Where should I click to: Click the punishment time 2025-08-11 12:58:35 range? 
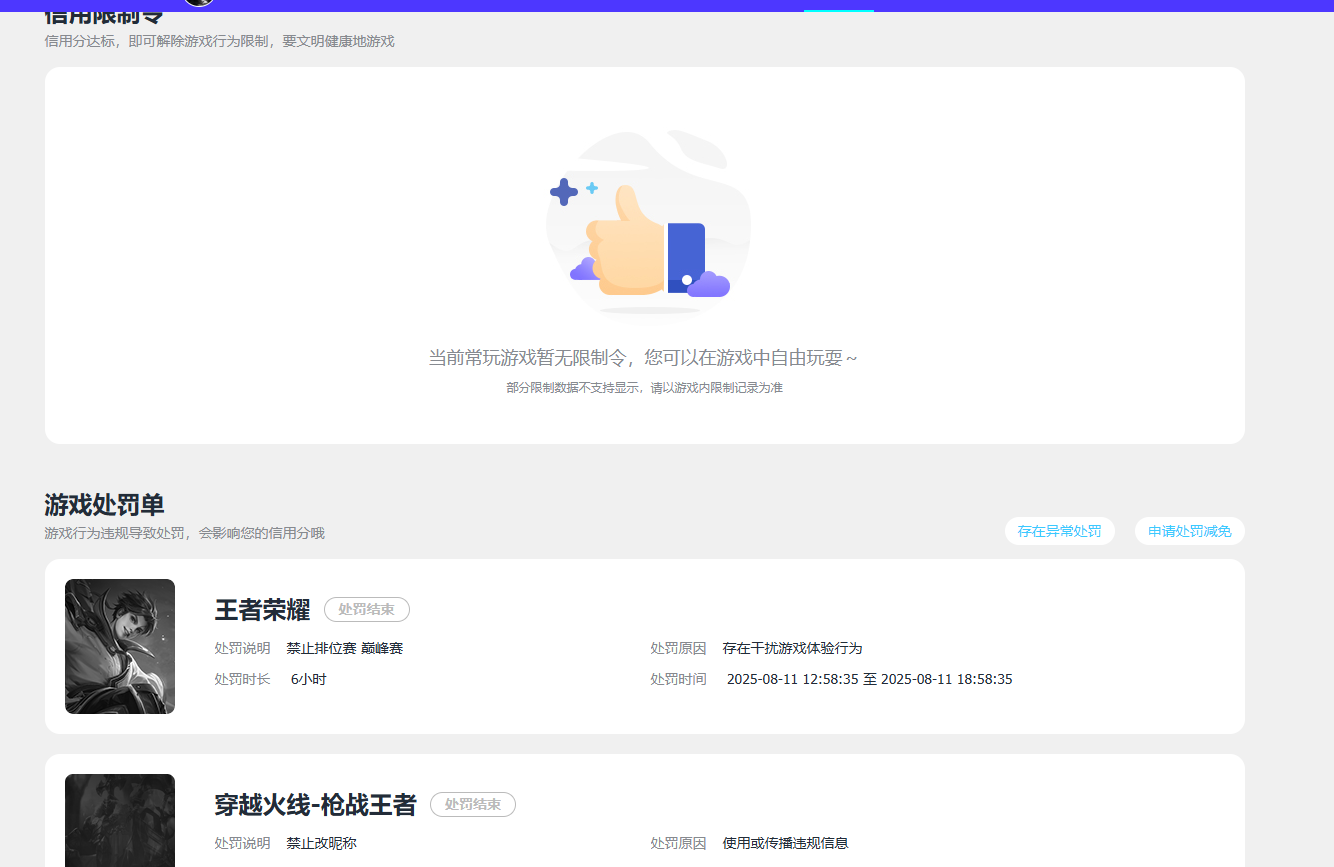click(x=869, y=679)
